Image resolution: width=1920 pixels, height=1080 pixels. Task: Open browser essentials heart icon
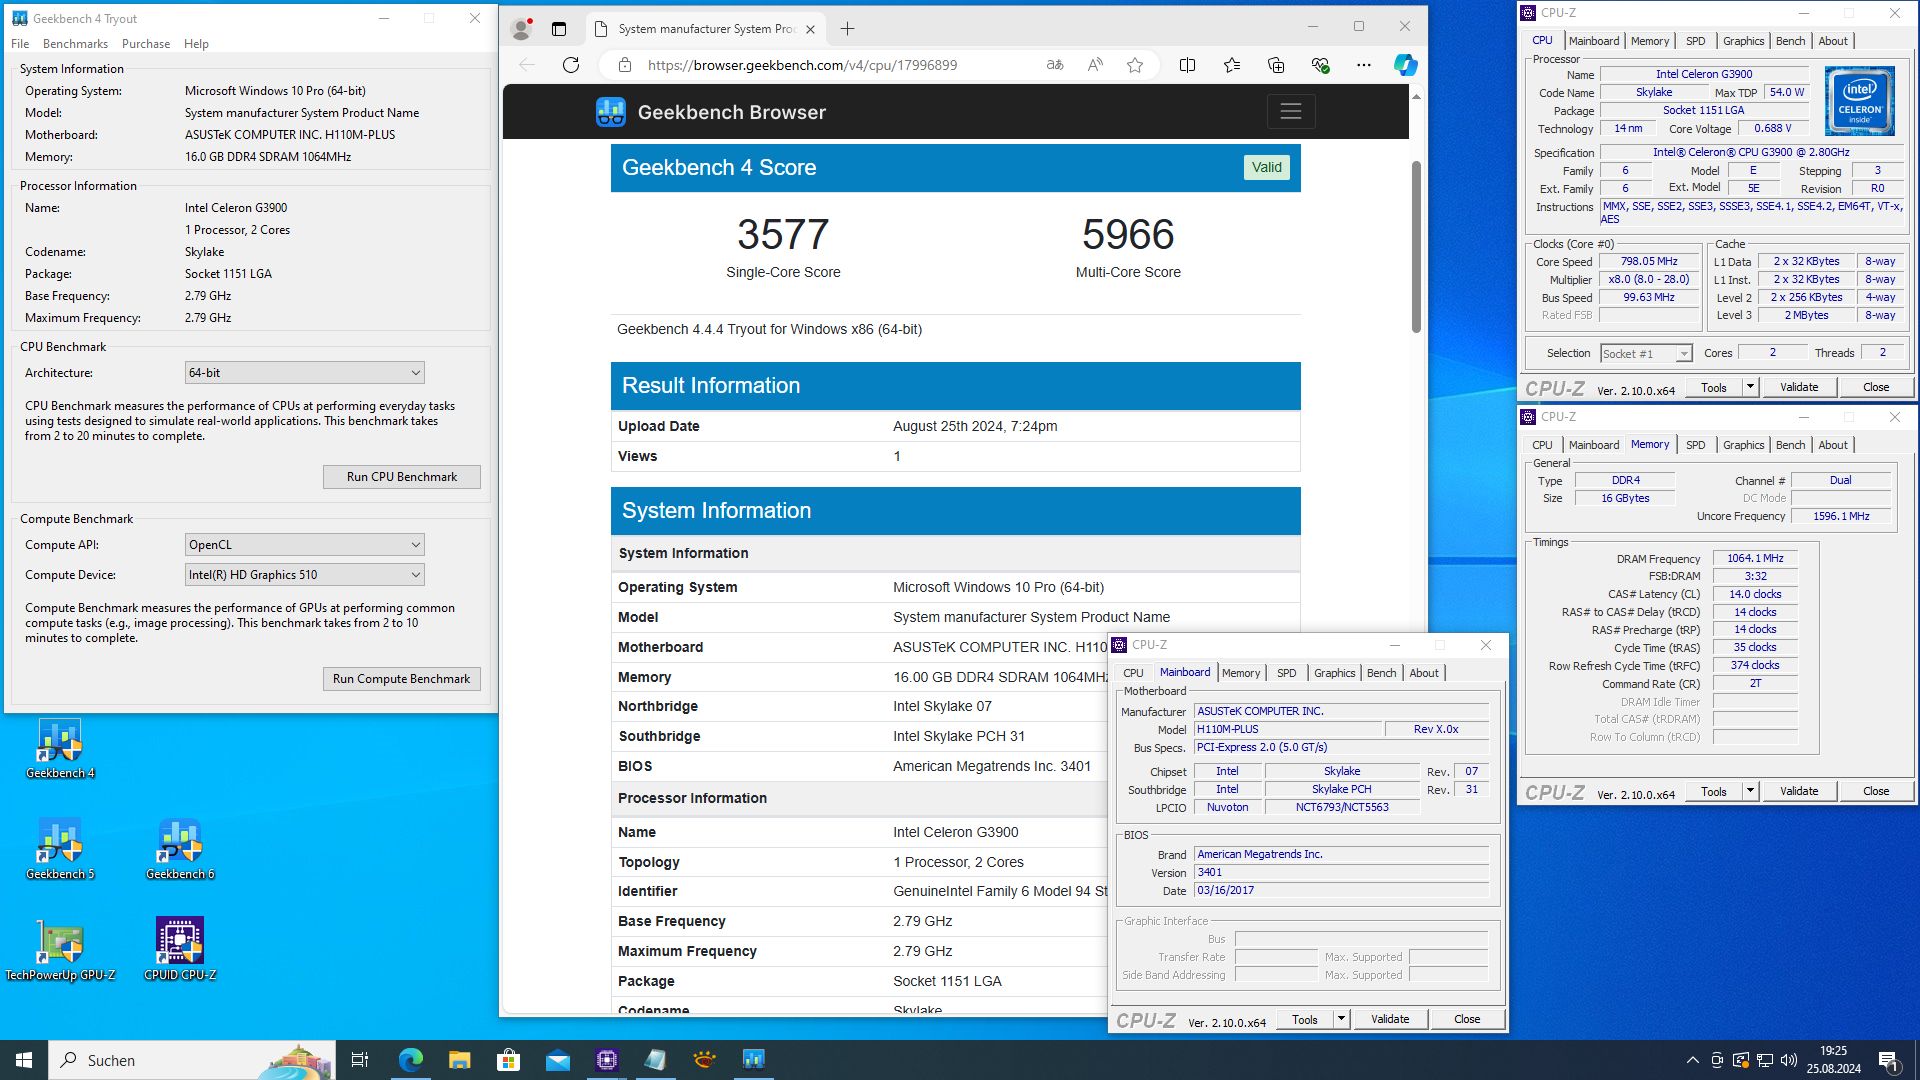click(x=1320, y=65)
